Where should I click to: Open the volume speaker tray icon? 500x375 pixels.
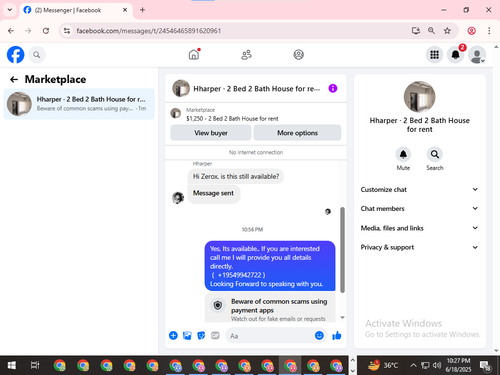[x=436, y=365]
